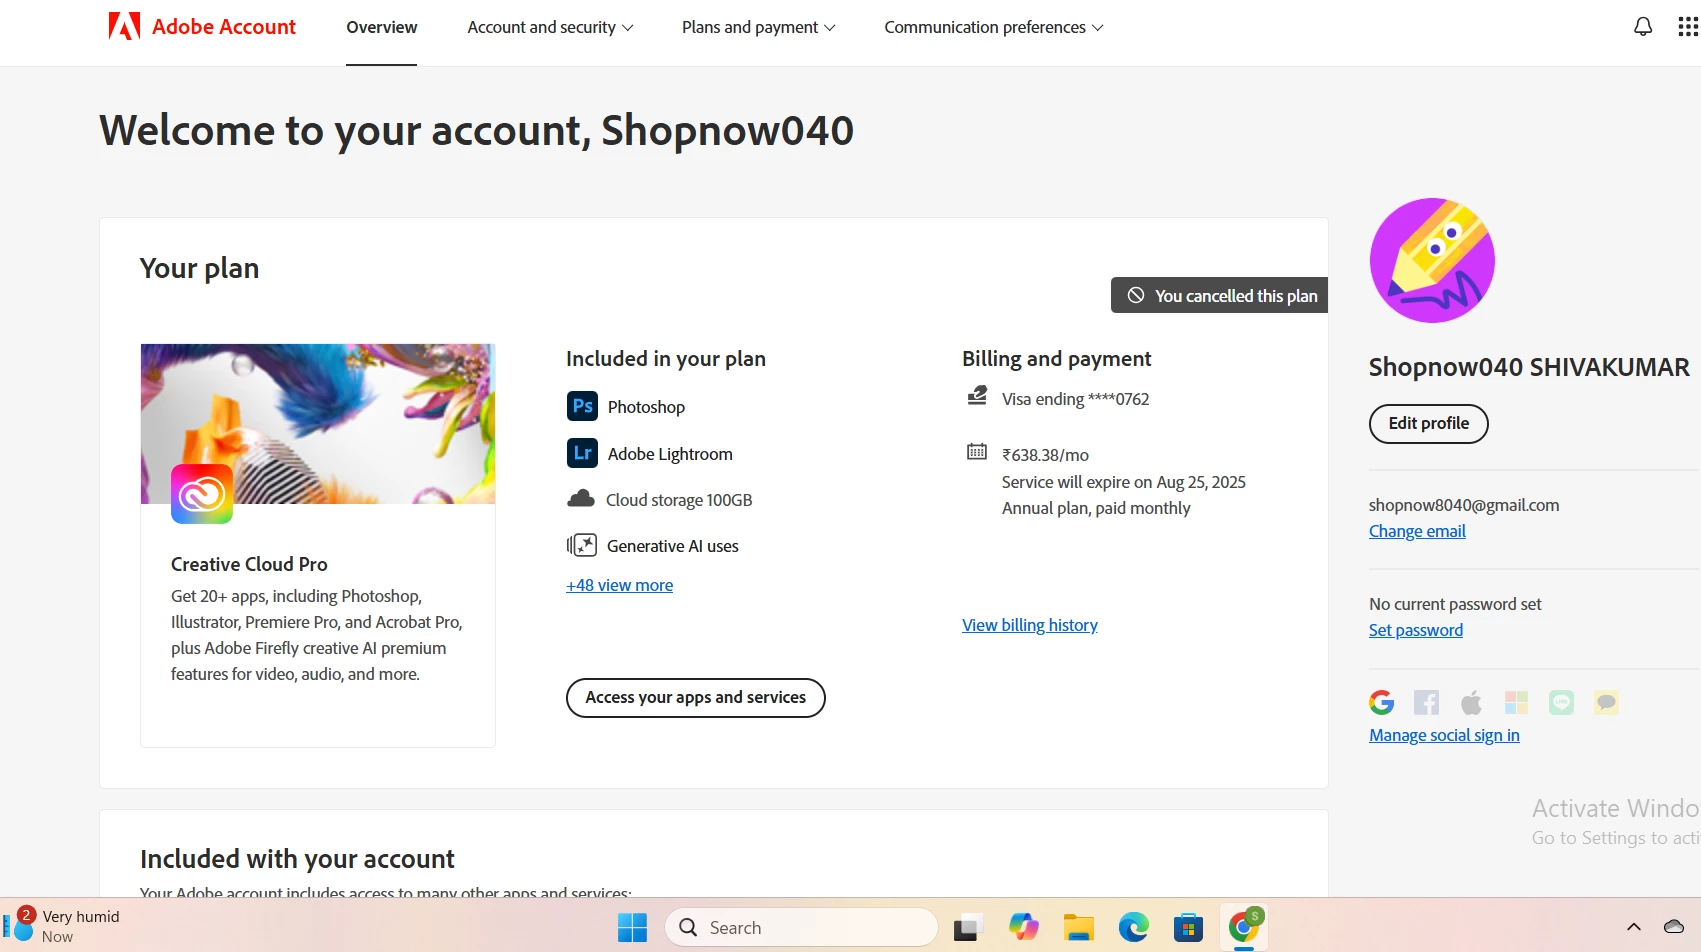Click the Cloud storage cloud icon
Image resolution: width=1701 pixels, height=952 pixels.
pos(581,499)
